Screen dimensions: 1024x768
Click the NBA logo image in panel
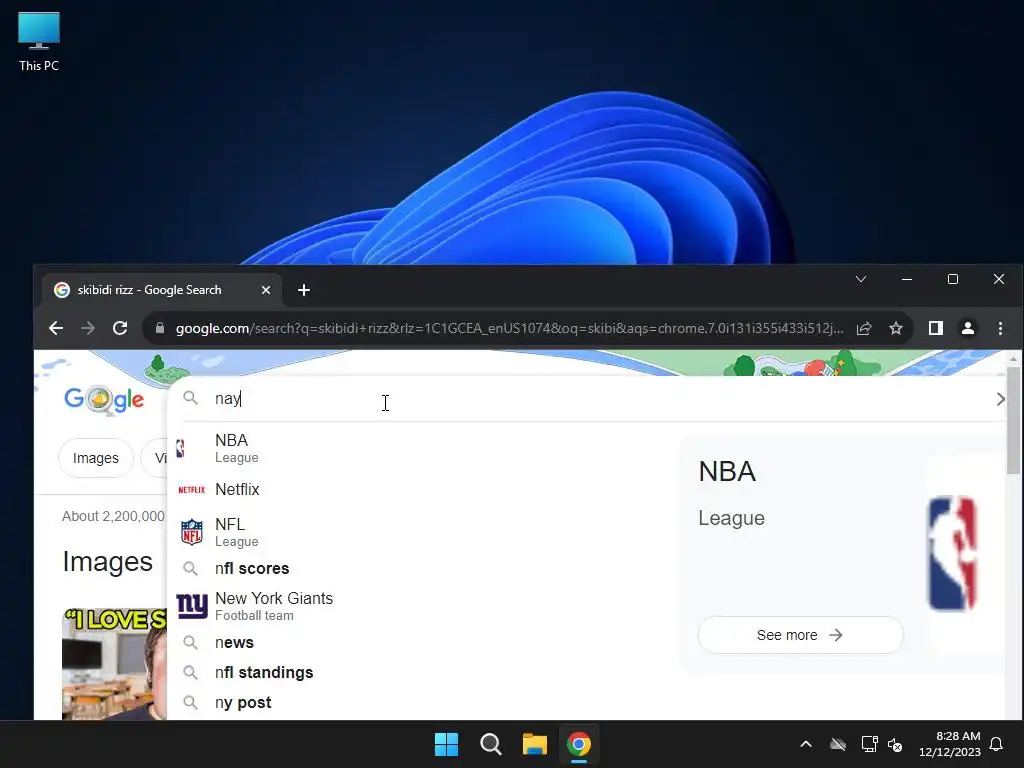click(x=952, y=554)
